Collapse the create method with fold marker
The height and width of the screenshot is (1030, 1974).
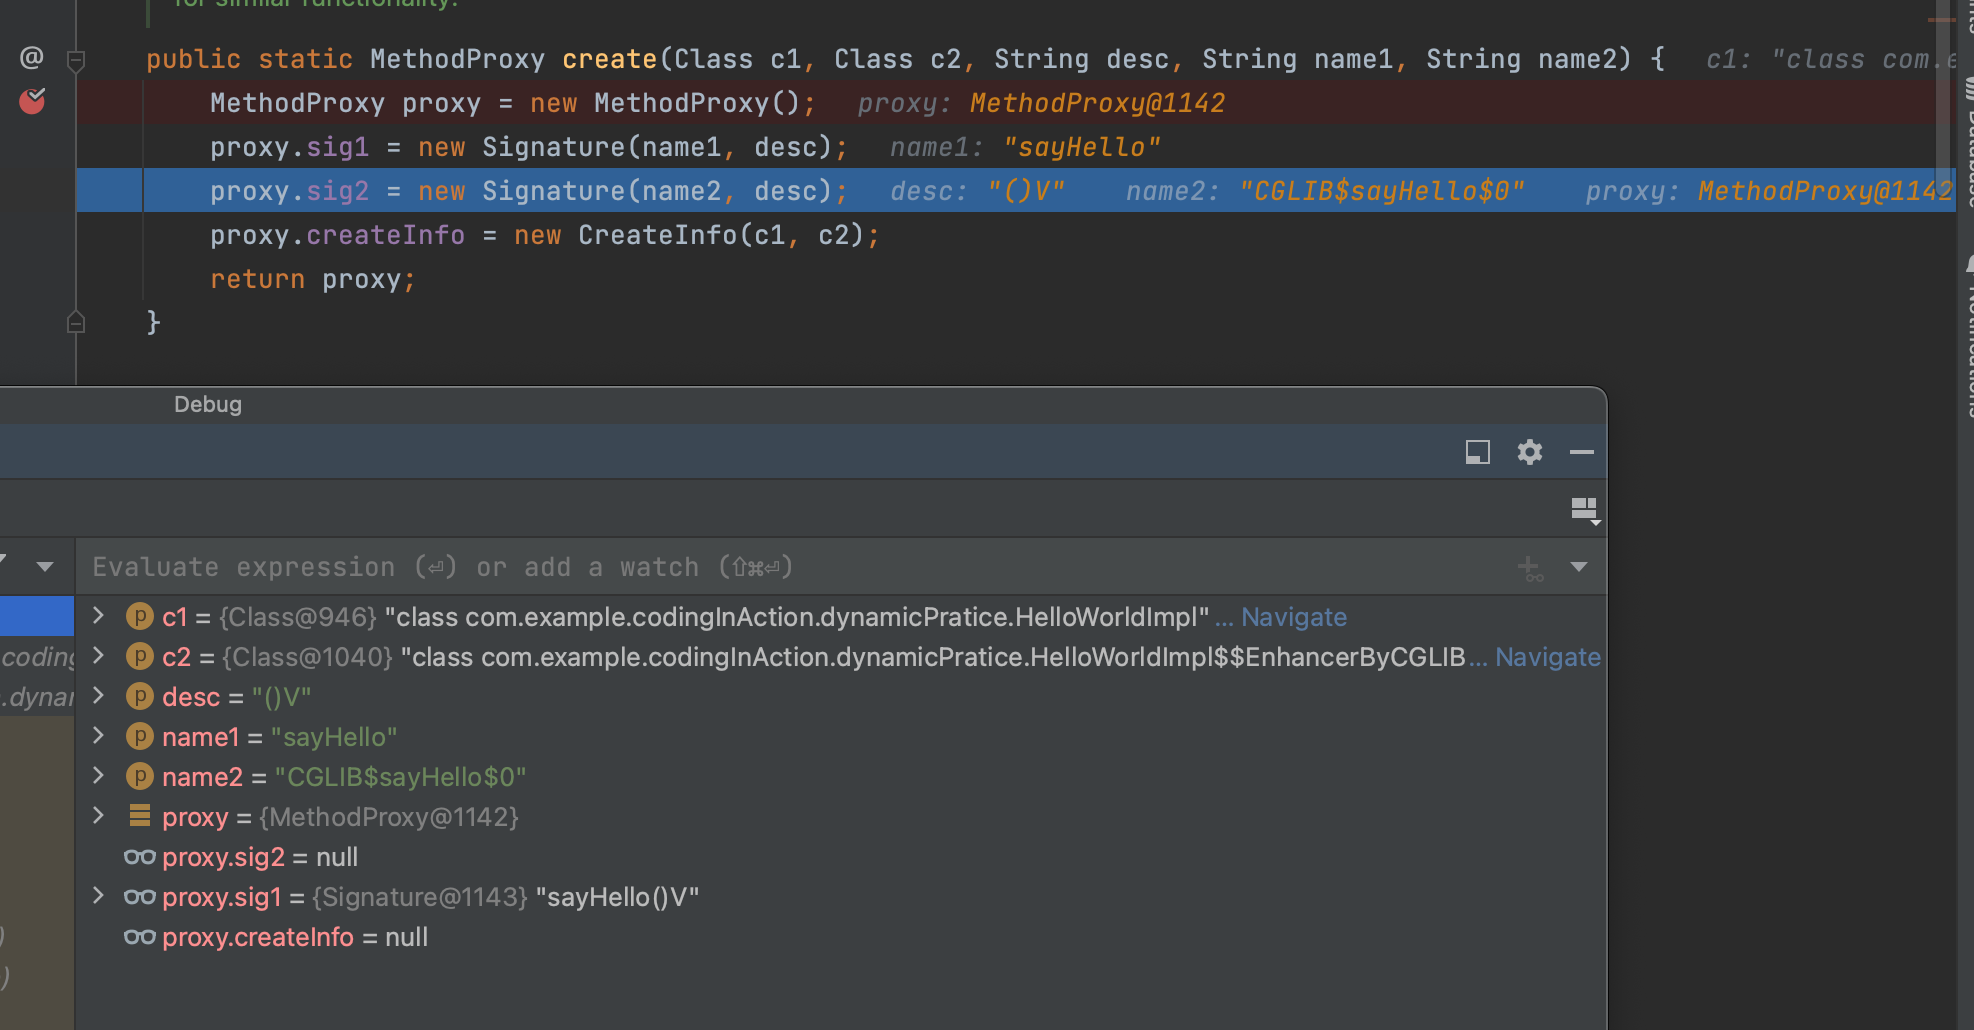click(76, 61)
